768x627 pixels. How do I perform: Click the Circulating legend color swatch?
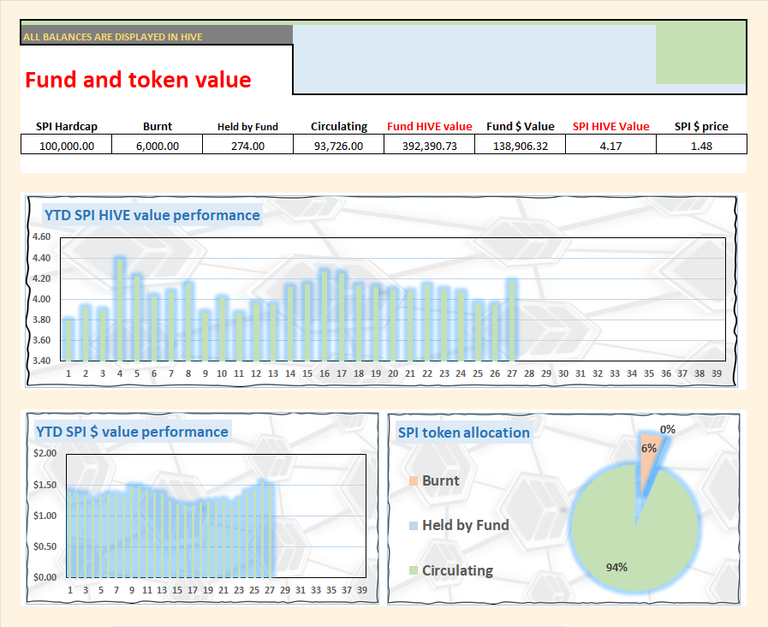point(413,570)
